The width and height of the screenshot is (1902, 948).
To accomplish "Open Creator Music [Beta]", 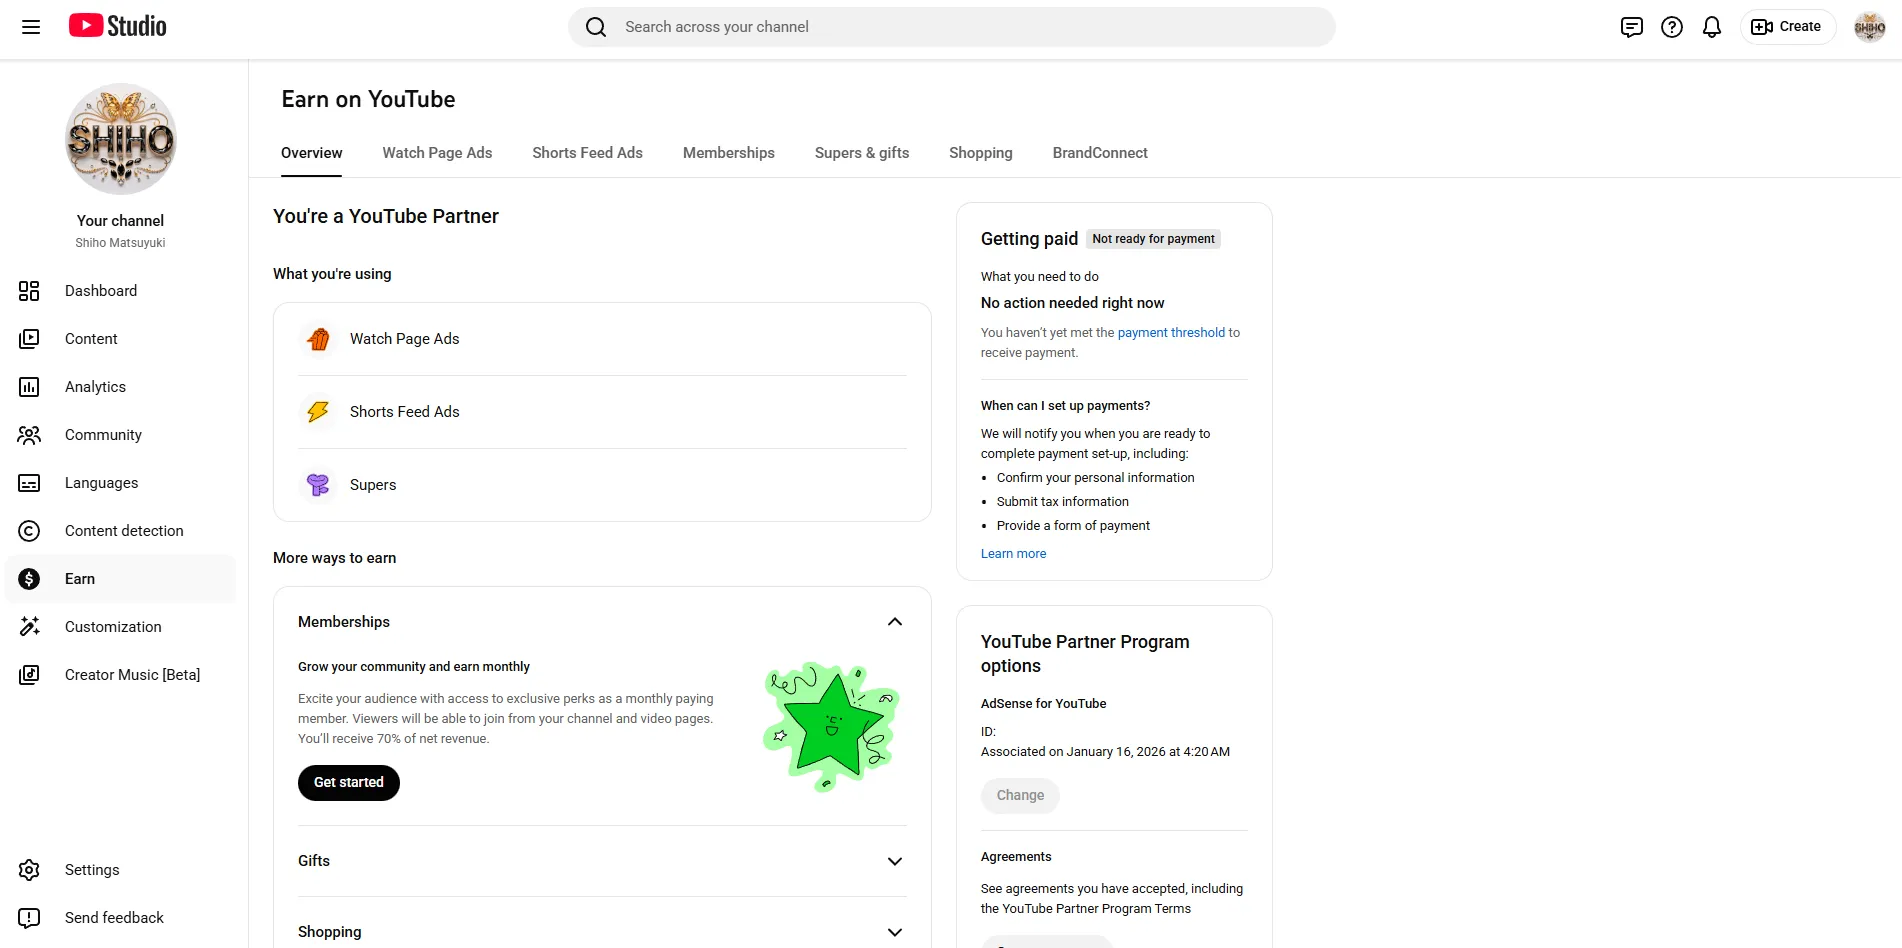I will tap(121, 675).
